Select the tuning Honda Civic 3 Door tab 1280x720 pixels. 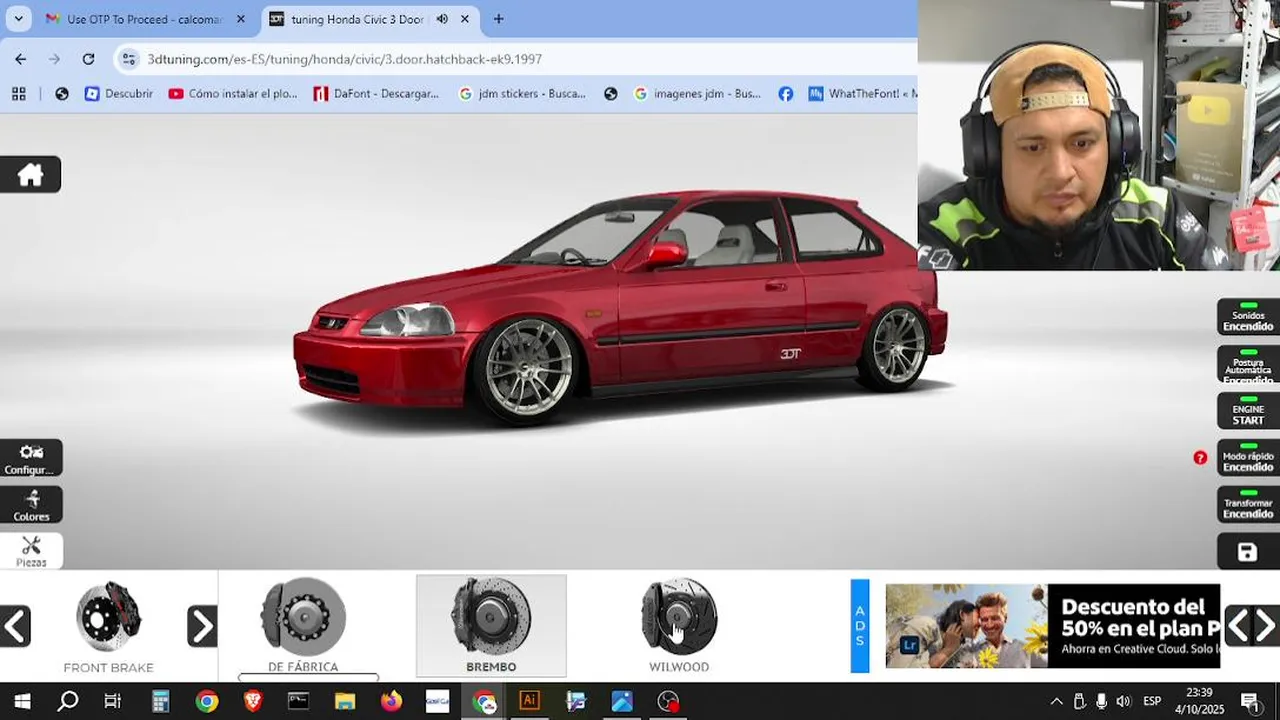tap(357, 19)
